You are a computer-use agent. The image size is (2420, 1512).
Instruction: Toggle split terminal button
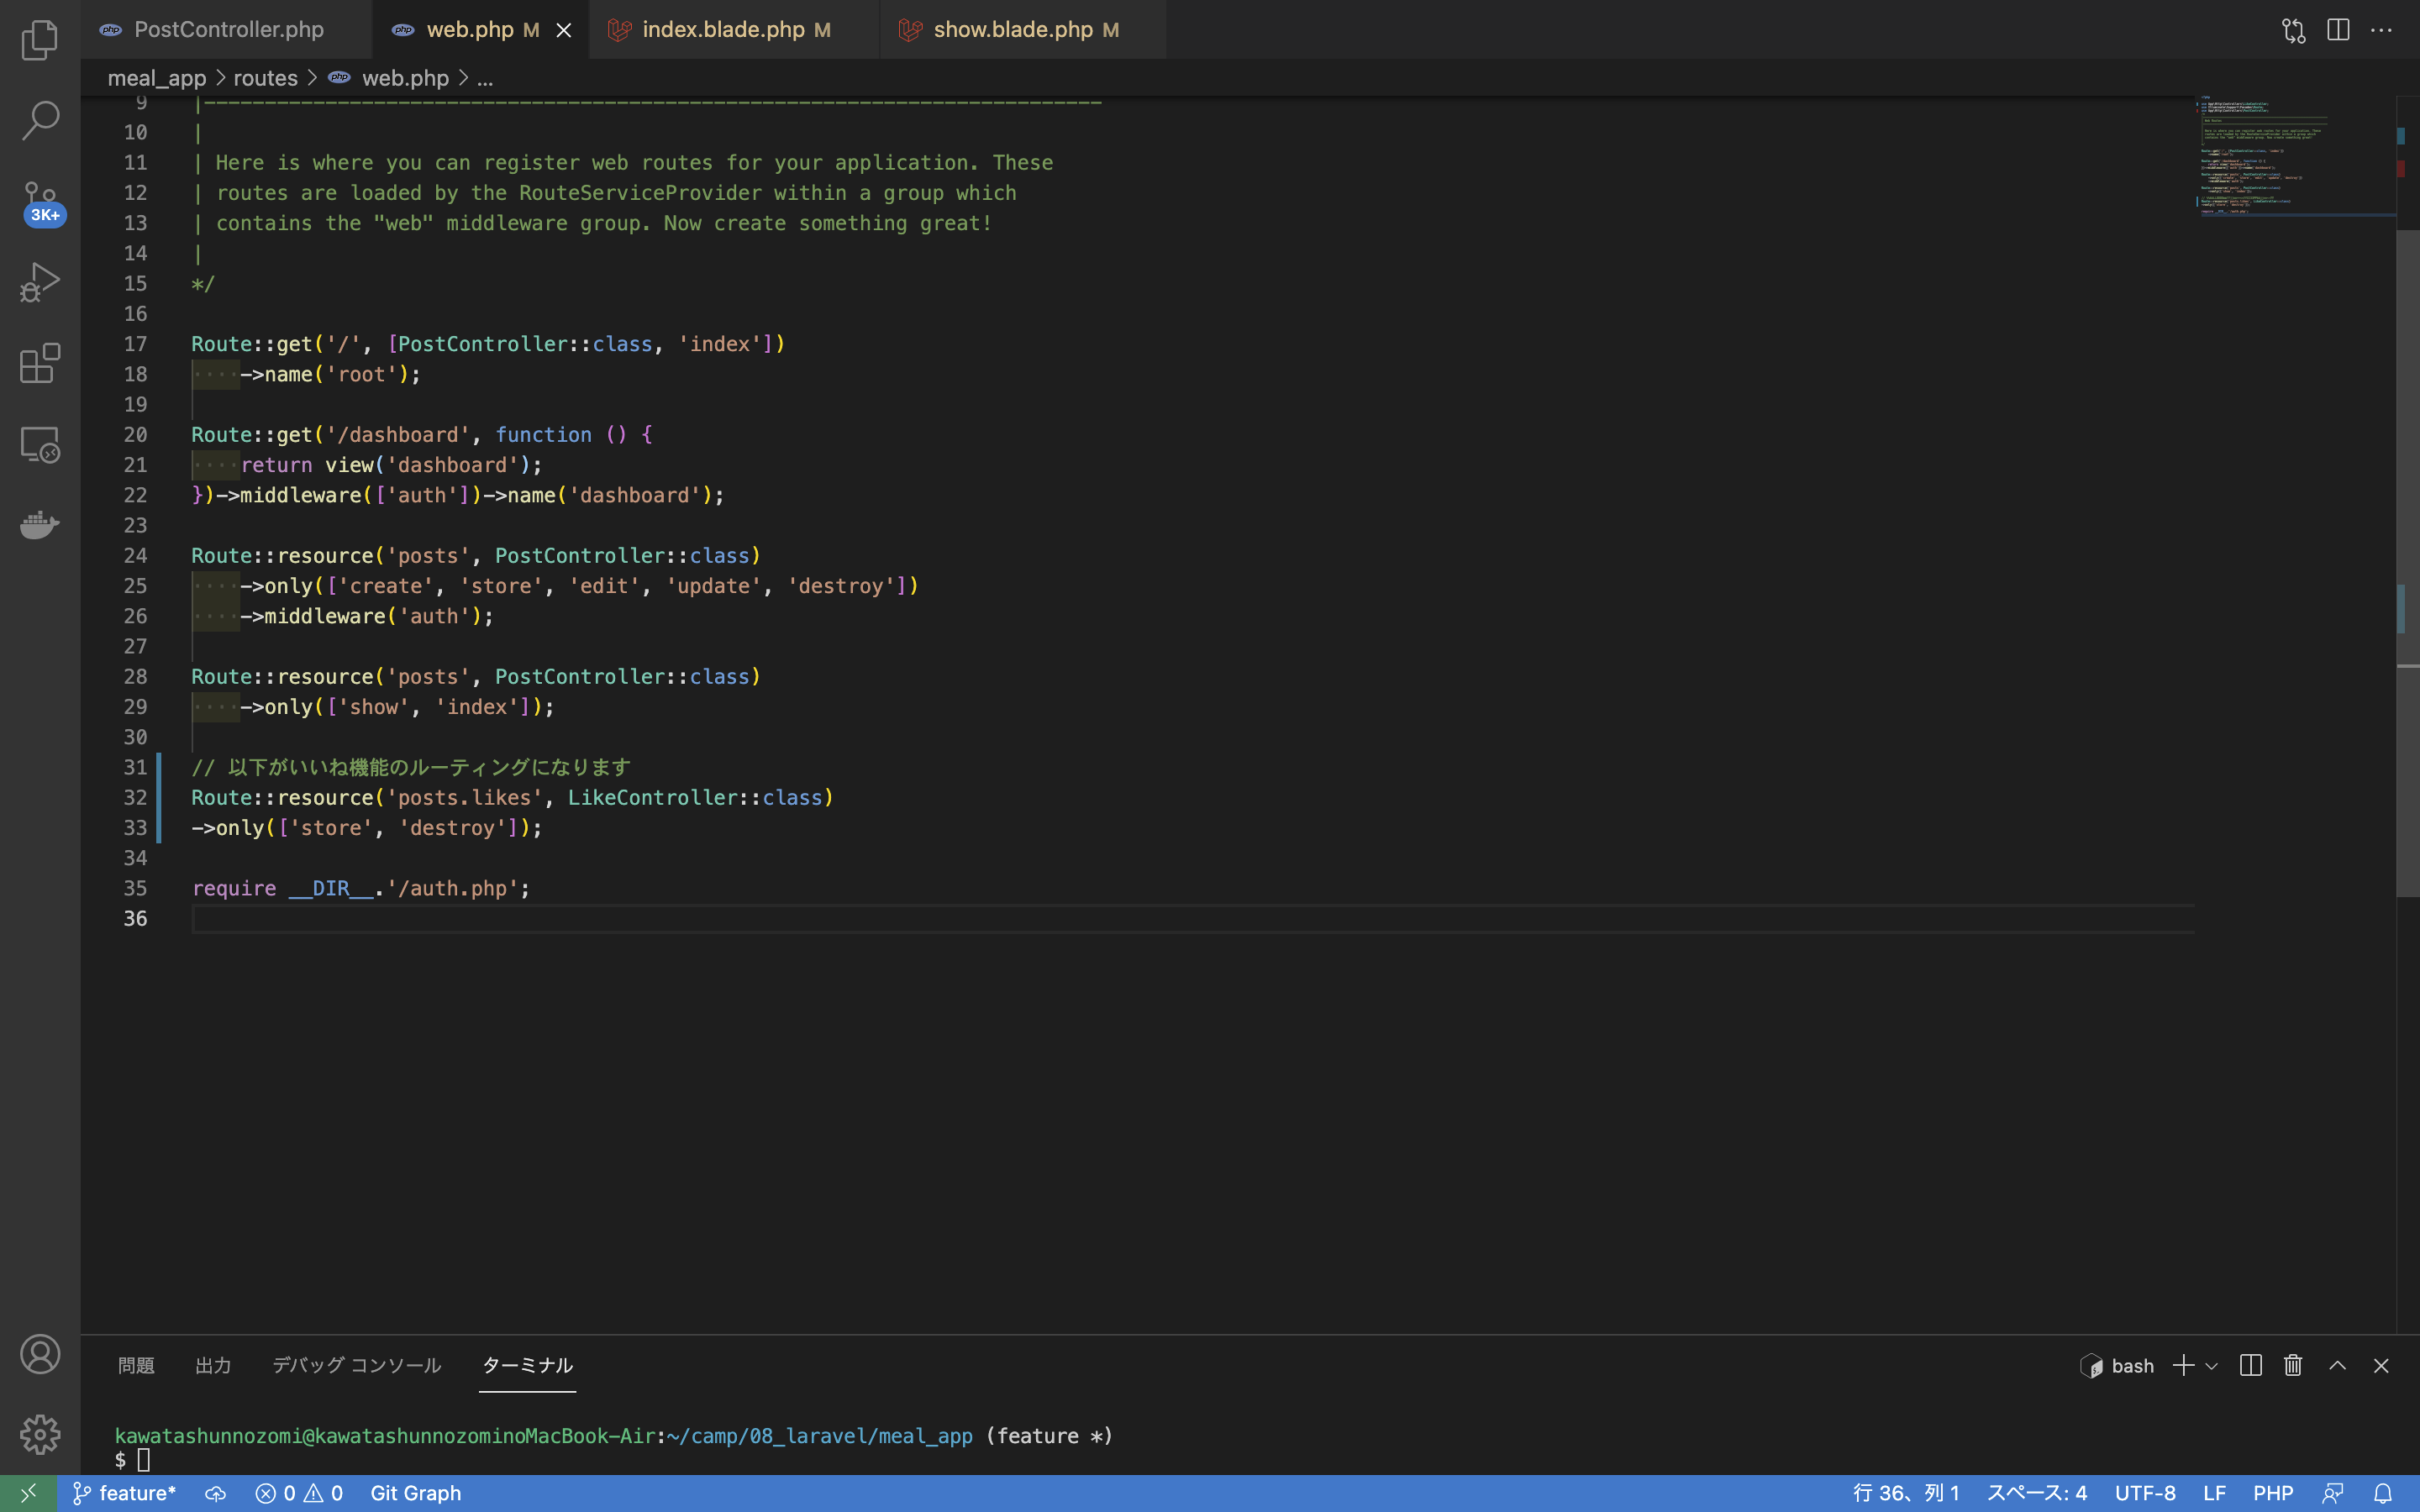2250,1365
